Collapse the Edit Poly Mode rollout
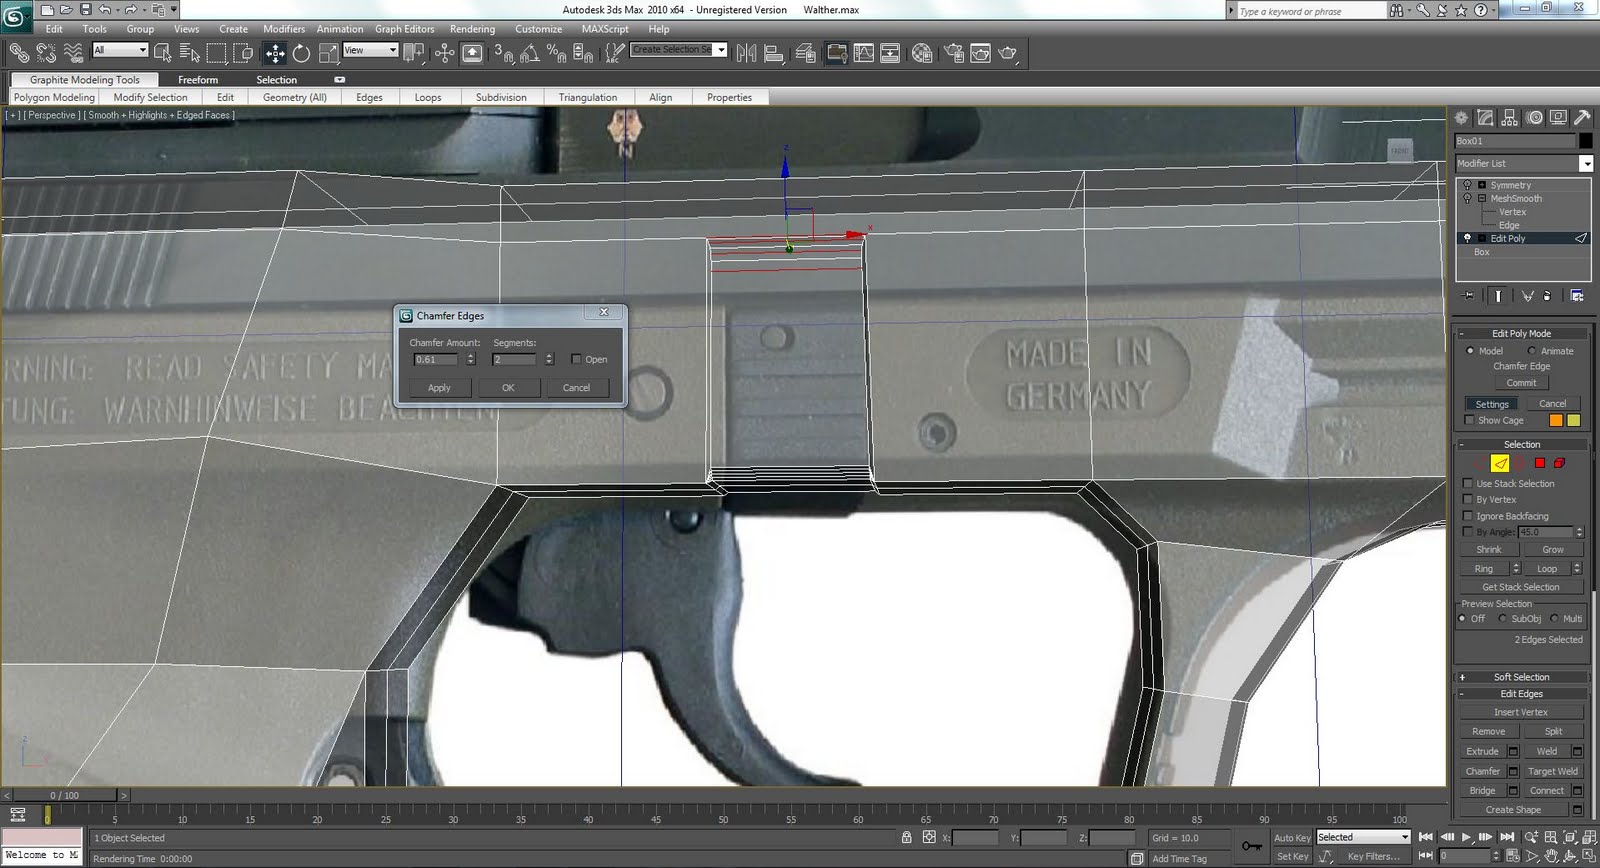1600x868 pixels. click(x=1520, y=333)
